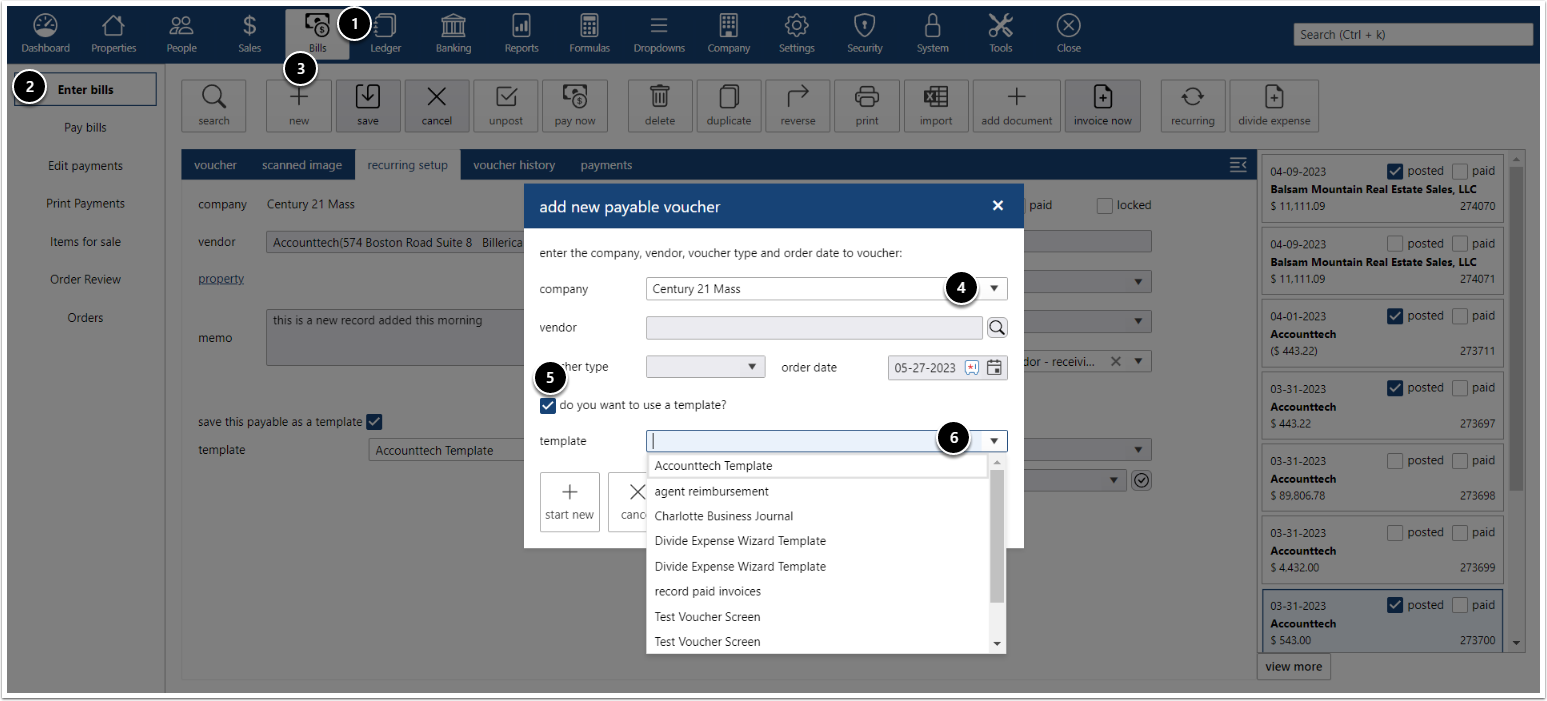This screenshot has height=701, width=1547.
Task: Open the voucher type dropdown
Action: pos(753,367)
